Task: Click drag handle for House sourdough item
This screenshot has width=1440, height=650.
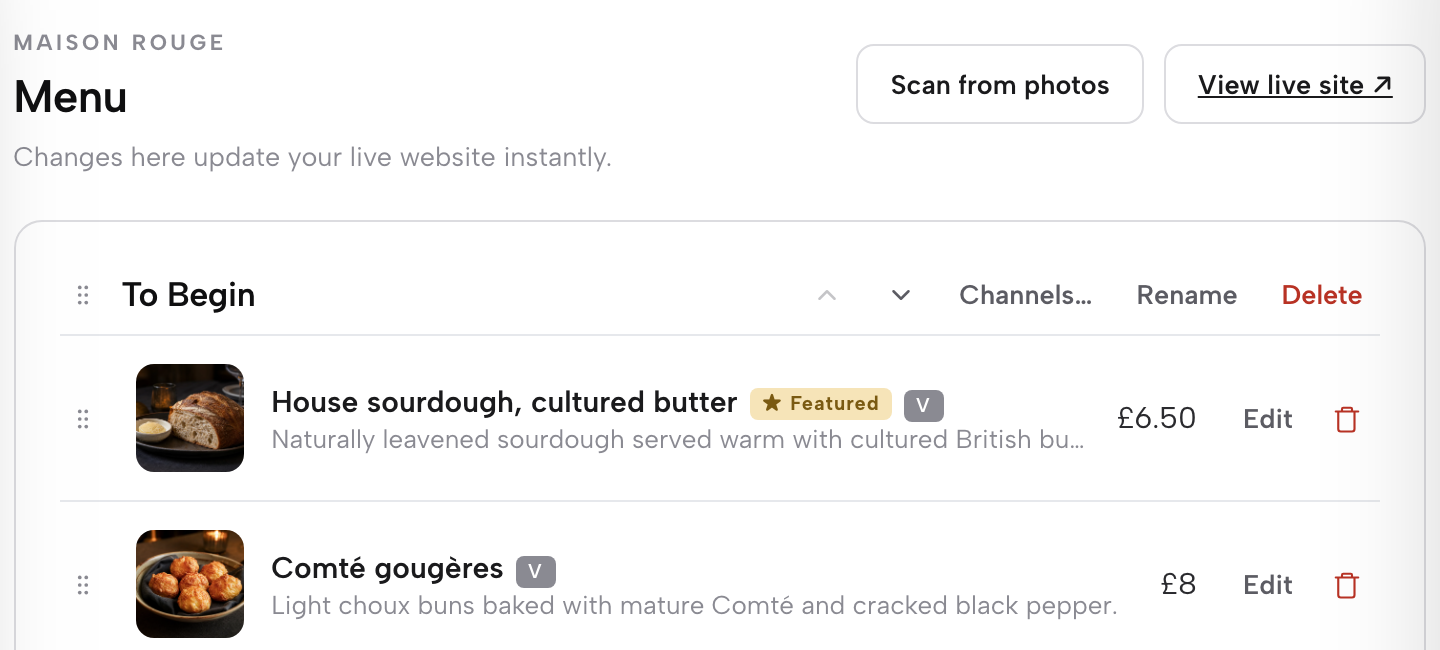Action: click(83, 419)
